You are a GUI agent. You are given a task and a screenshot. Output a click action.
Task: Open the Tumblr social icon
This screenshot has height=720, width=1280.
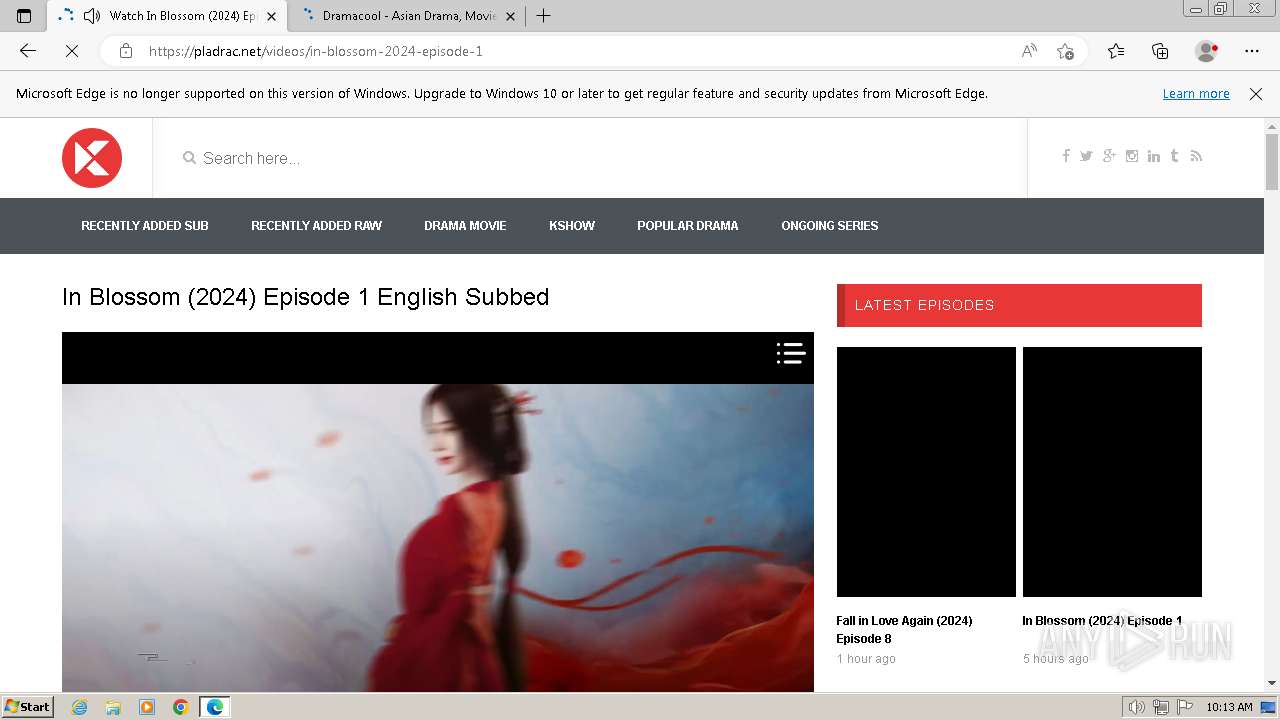pyautogui.click(x=1174, y=156)
